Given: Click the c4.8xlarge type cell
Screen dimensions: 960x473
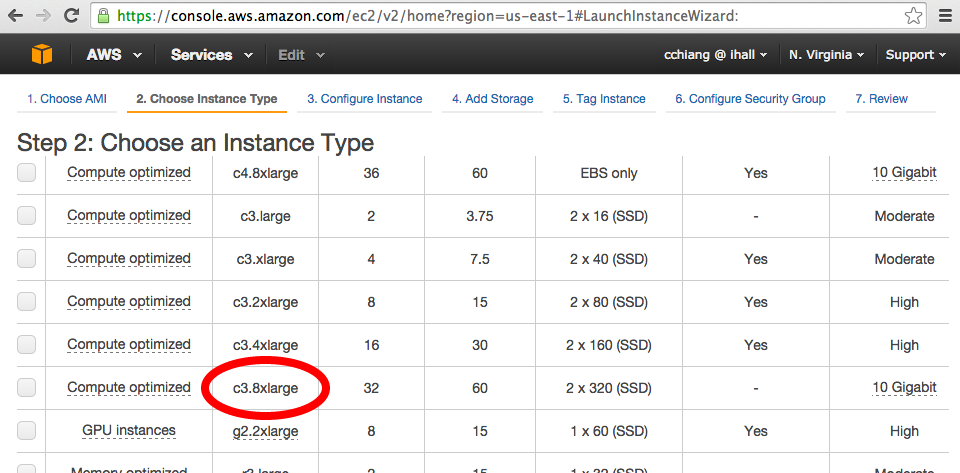Looking at the screenshot, I should pyautogui.click(x=265, y=174).
